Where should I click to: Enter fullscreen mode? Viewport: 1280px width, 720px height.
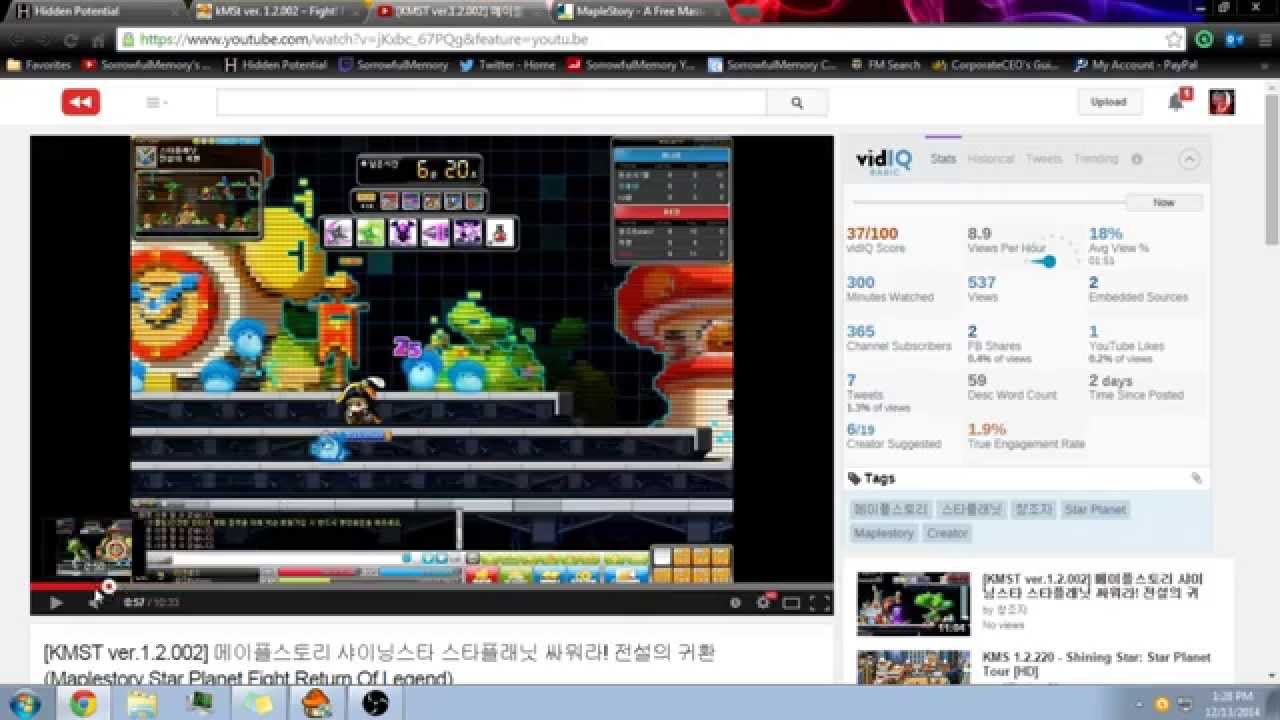(x=819, y=602)
